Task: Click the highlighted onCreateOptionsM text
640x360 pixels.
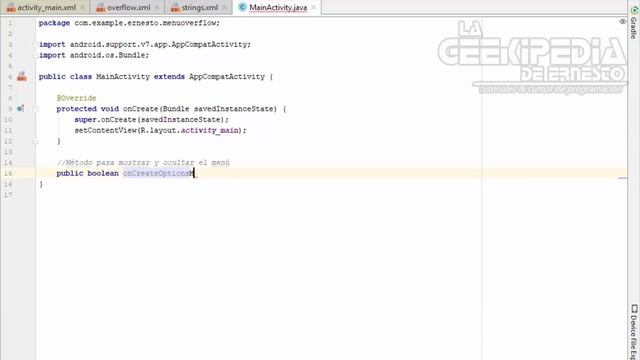Action: pos(158,173)
